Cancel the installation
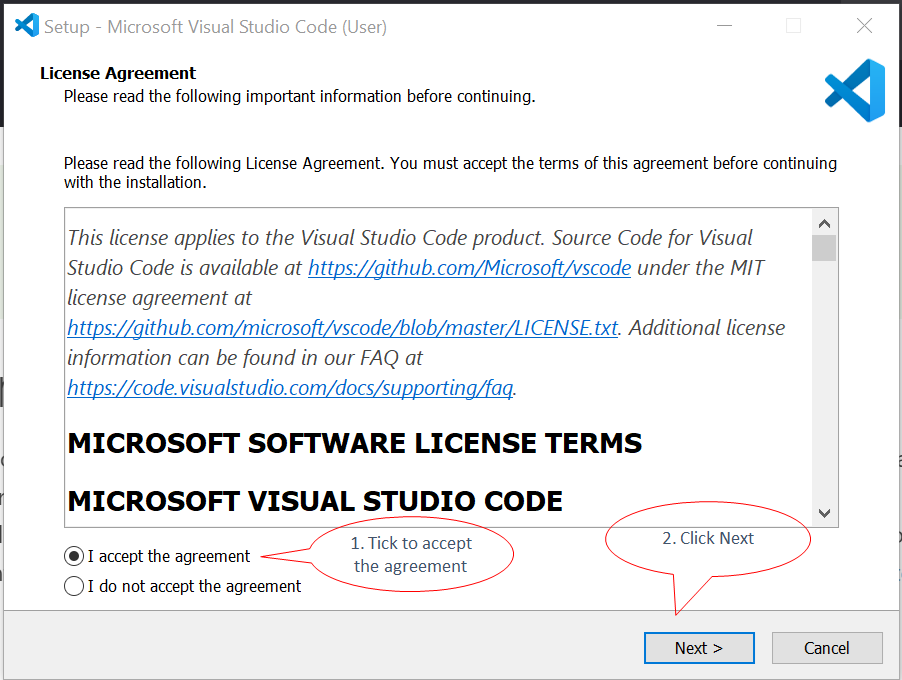 click(x=826, y=648)
